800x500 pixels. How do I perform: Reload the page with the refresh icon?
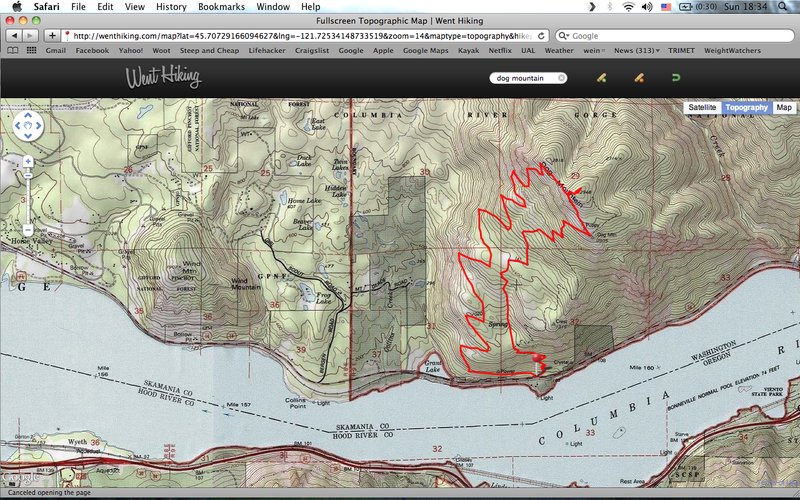click(541, 36)
